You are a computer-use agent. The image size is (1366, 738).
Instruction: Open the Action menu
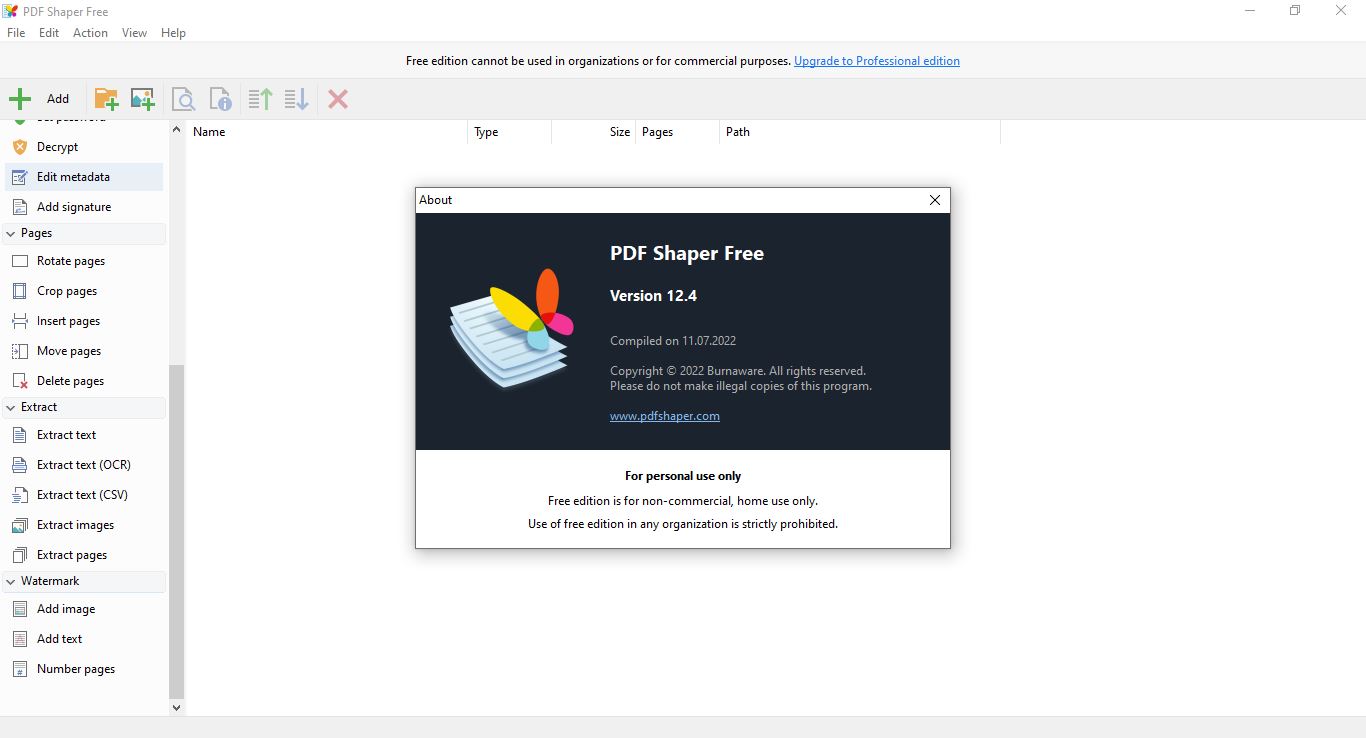[x=90, y=33]
